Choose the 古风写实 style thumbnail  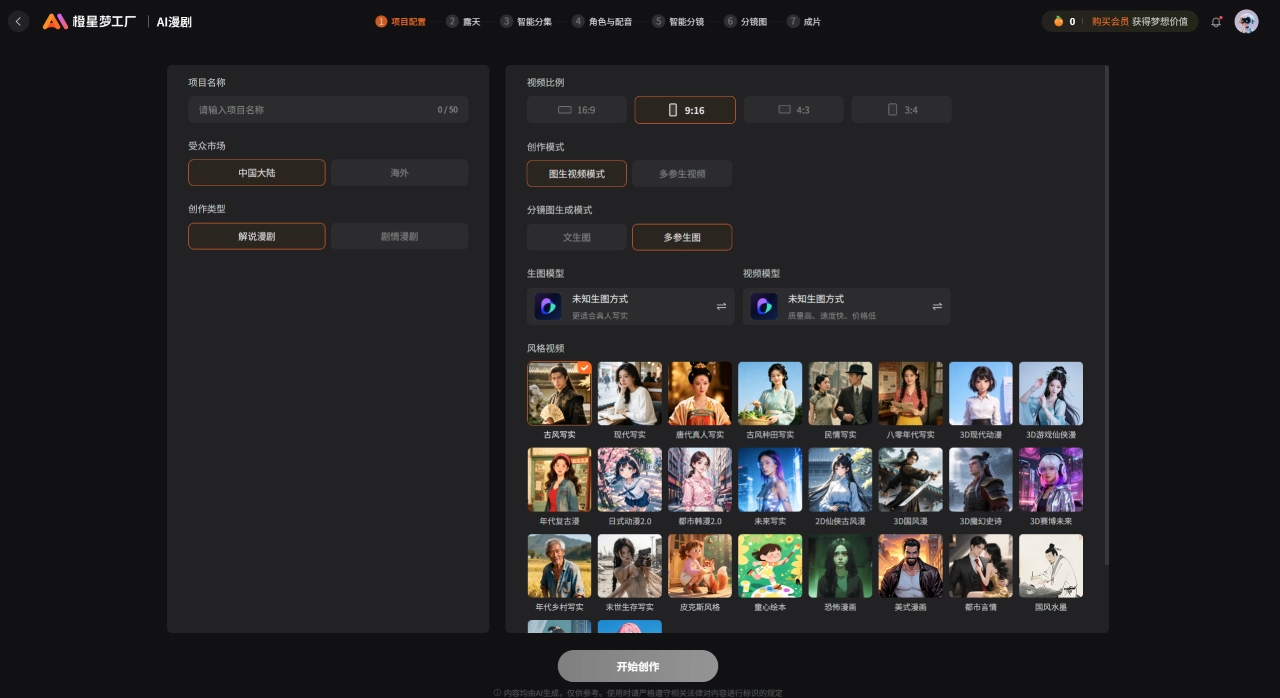(560, 394)
